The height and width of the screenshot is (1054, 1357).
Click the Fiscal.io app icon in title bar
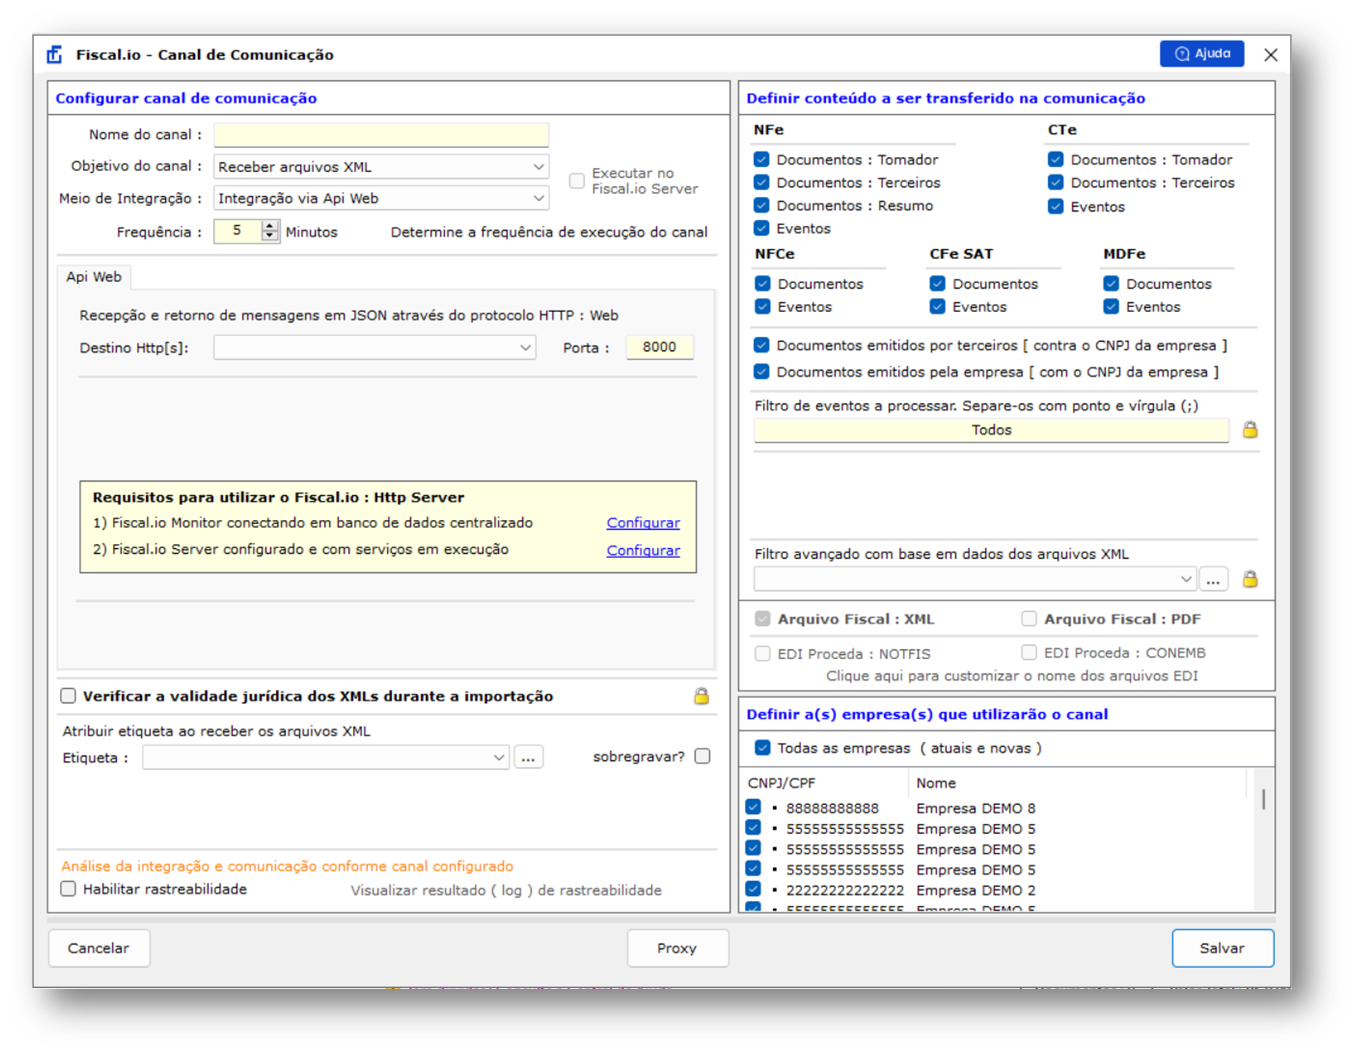[54, 54]
